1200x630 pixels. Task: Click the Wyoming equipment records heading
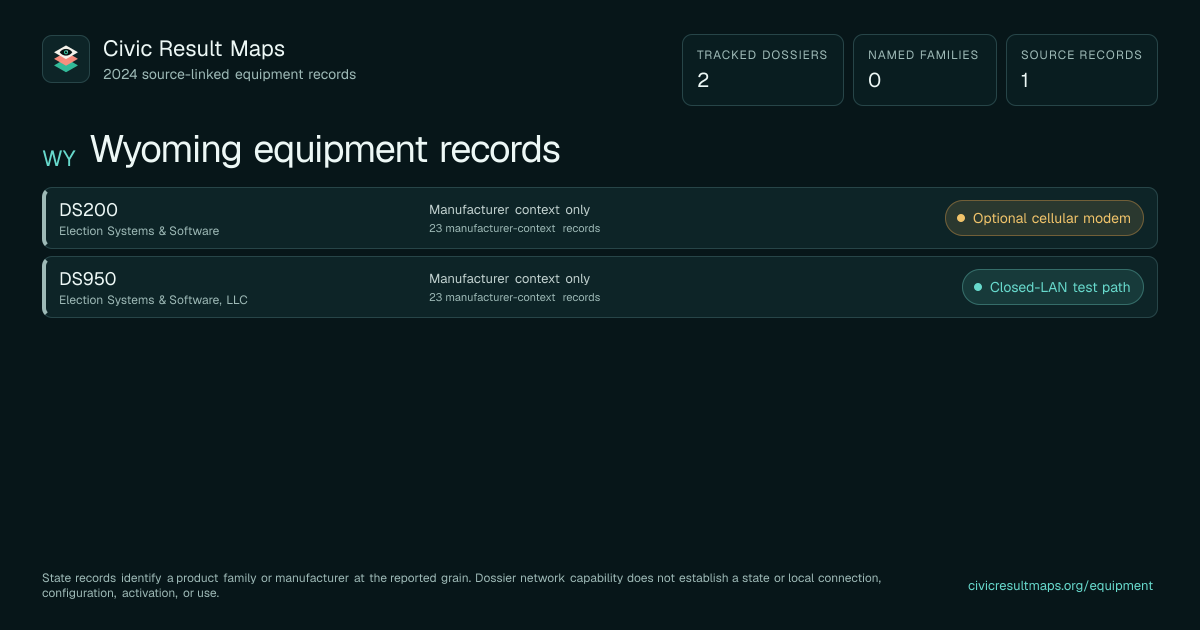point(325,150)
